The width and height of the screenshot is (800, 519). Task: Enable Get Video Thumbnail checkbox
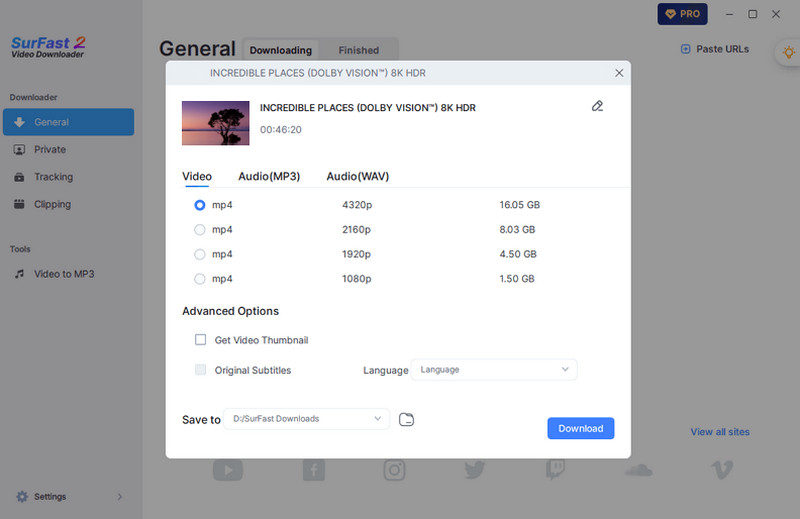pos(201,340)
